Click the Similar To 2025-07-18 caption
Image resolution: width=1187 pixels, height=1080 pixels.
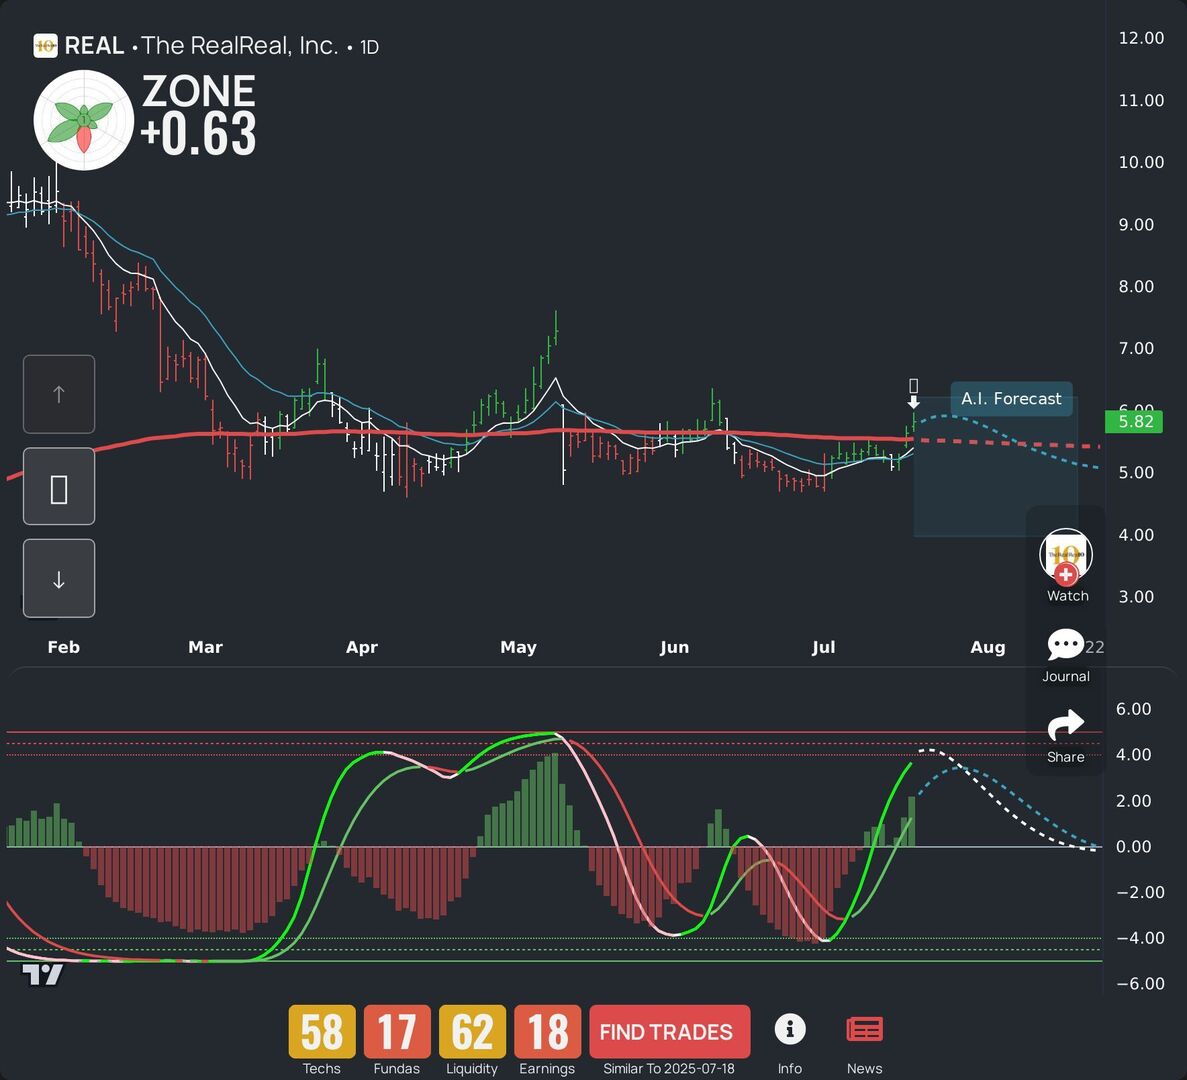coord(669,1069)
